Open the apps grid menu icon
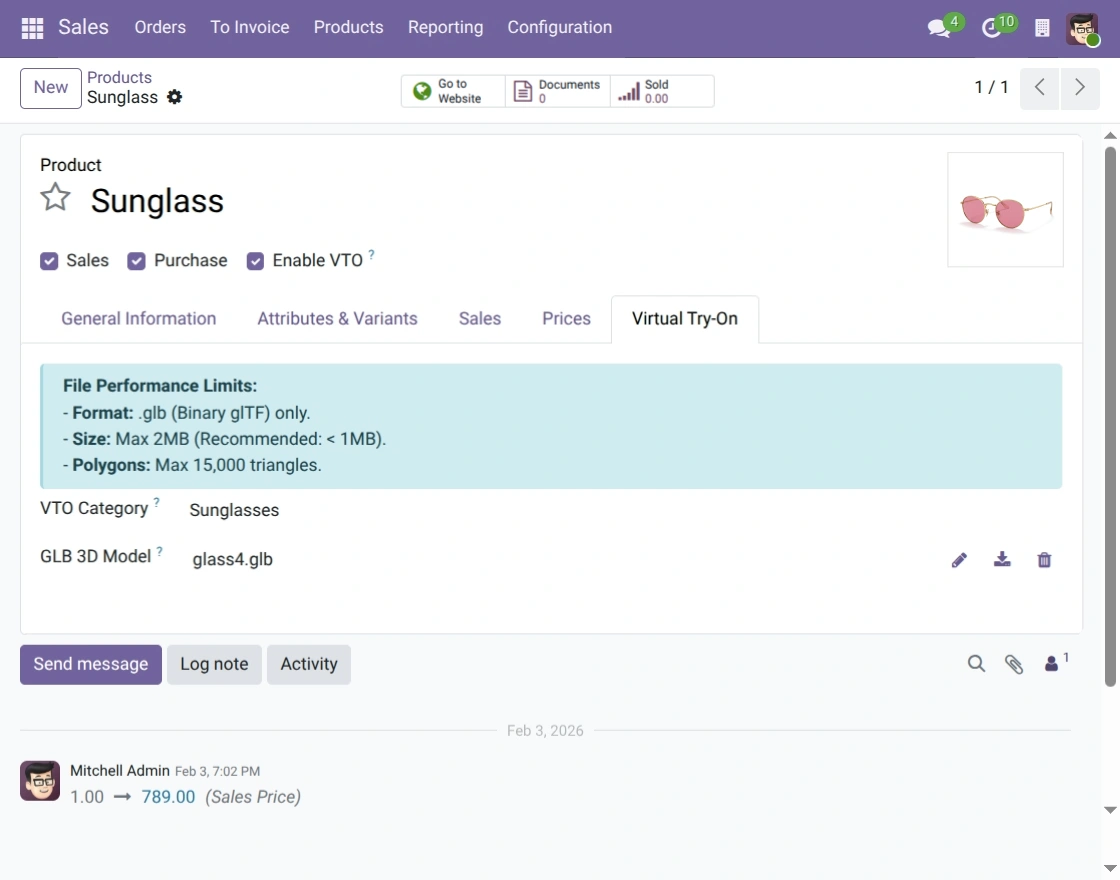This screenshot has height=880, width=1120. click(x=32, y=28)
